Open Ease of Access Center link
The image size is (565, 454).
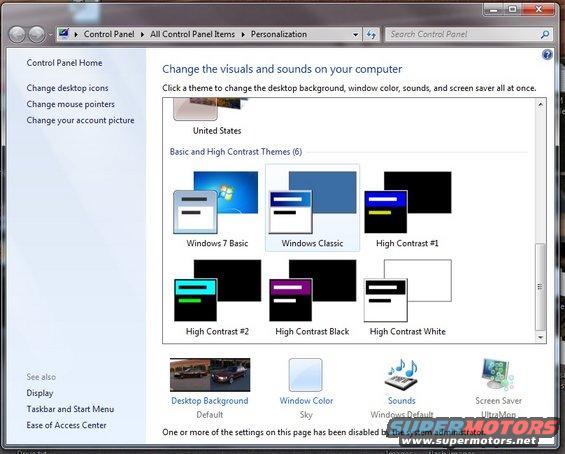tap(66, 425)
